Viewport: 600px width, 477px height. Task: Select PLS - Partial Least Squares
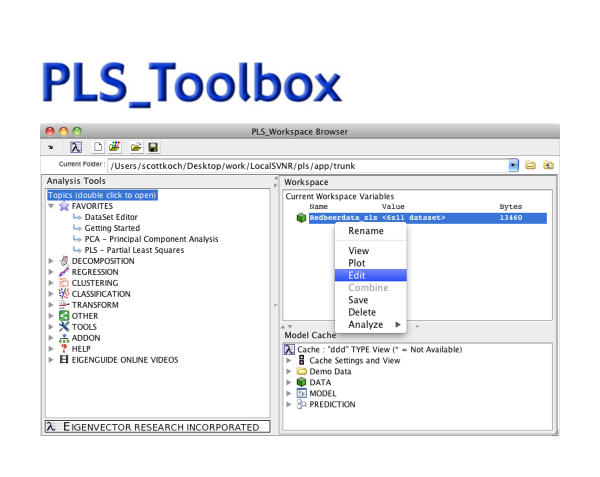[134, 250]
